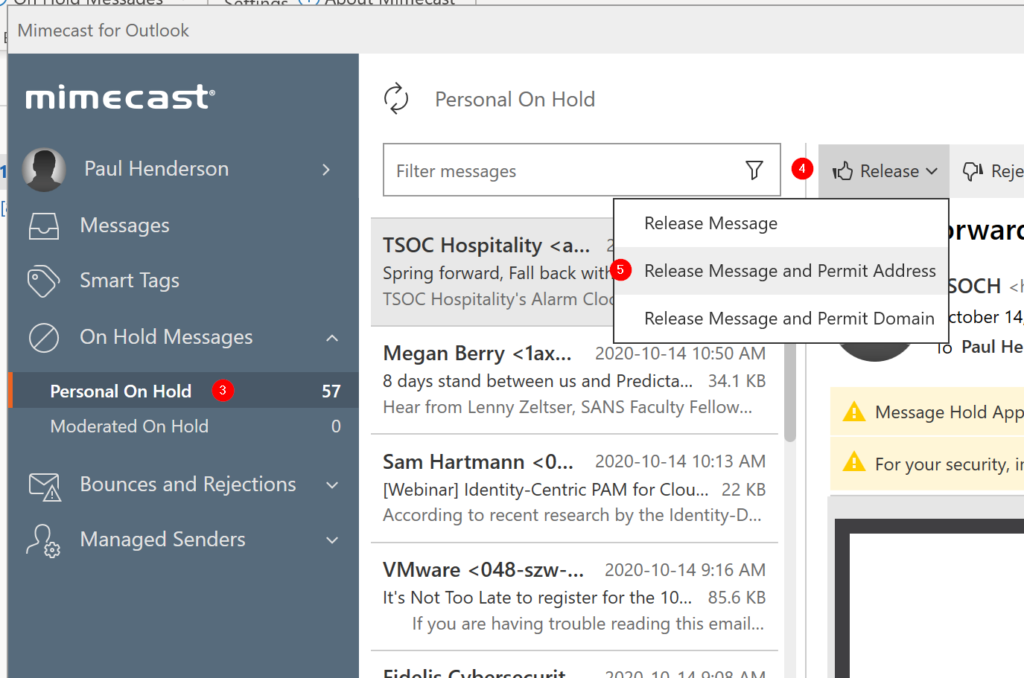Screen dimensions: 1024x678
Task: Click the Paul Henderson account name
Action: (x=157, y=169)
